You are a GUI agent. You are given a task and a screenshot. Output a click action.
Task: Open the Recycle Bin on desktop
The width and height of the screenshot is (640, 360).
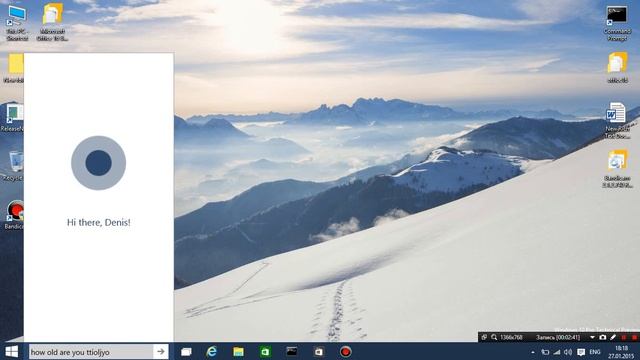[15, 165]
